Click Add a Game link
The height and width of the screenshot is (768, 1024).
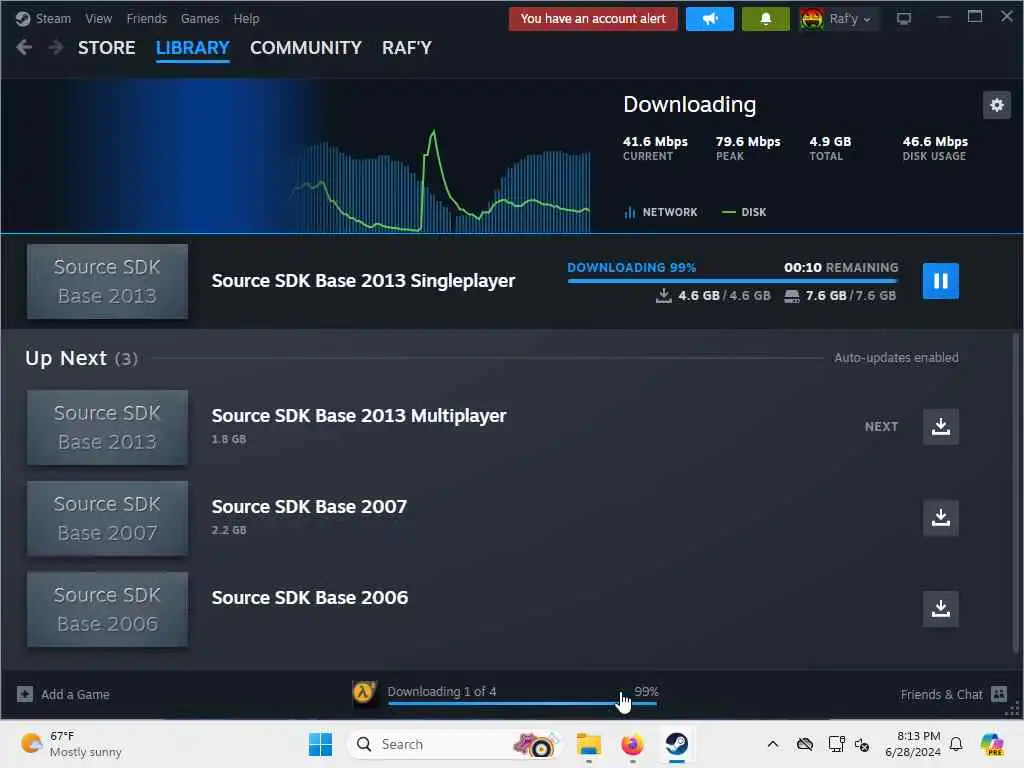[x=75, y=694]
